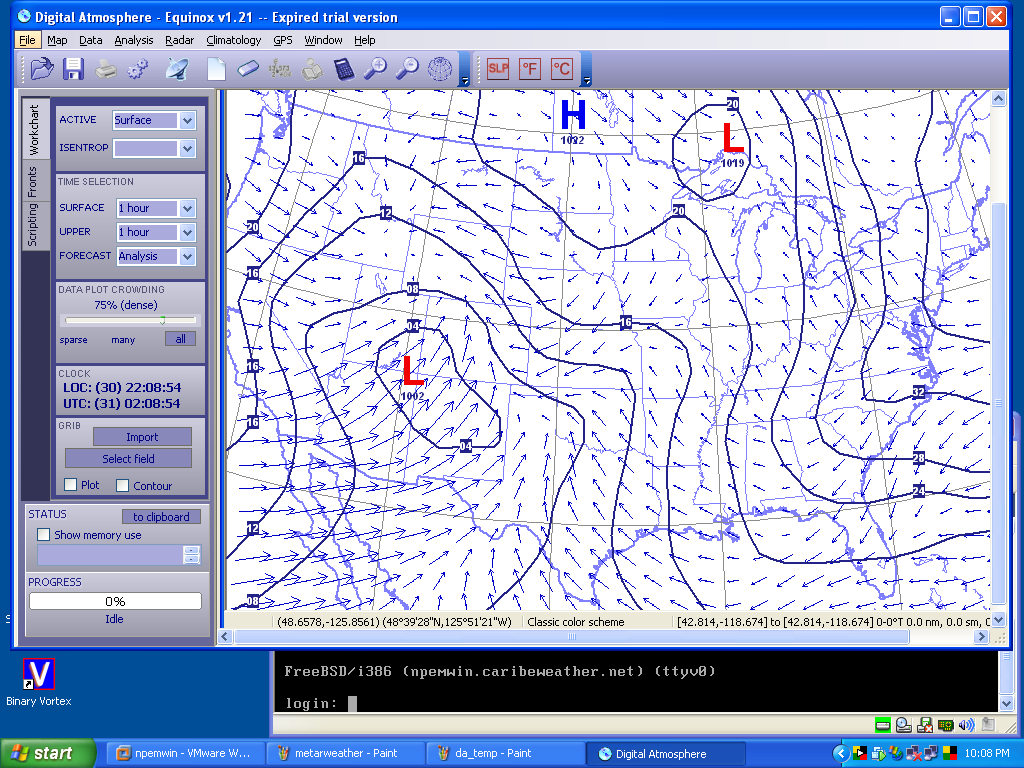1024x768 pixels.
Task: Open the SURFACE time 1 hour dropdown
Action: 187,208
